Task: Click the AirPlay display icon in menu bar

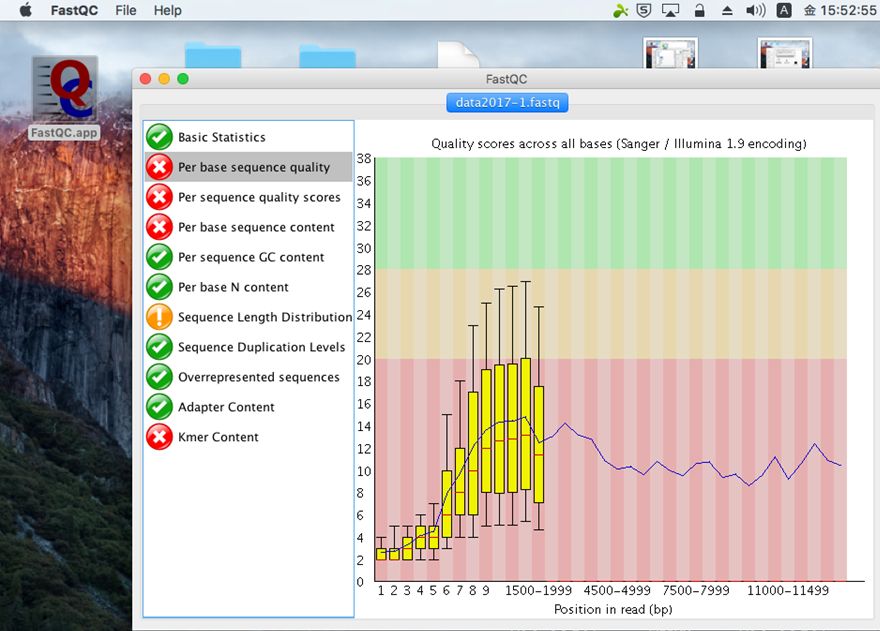Action: click(x=671, y=10)
